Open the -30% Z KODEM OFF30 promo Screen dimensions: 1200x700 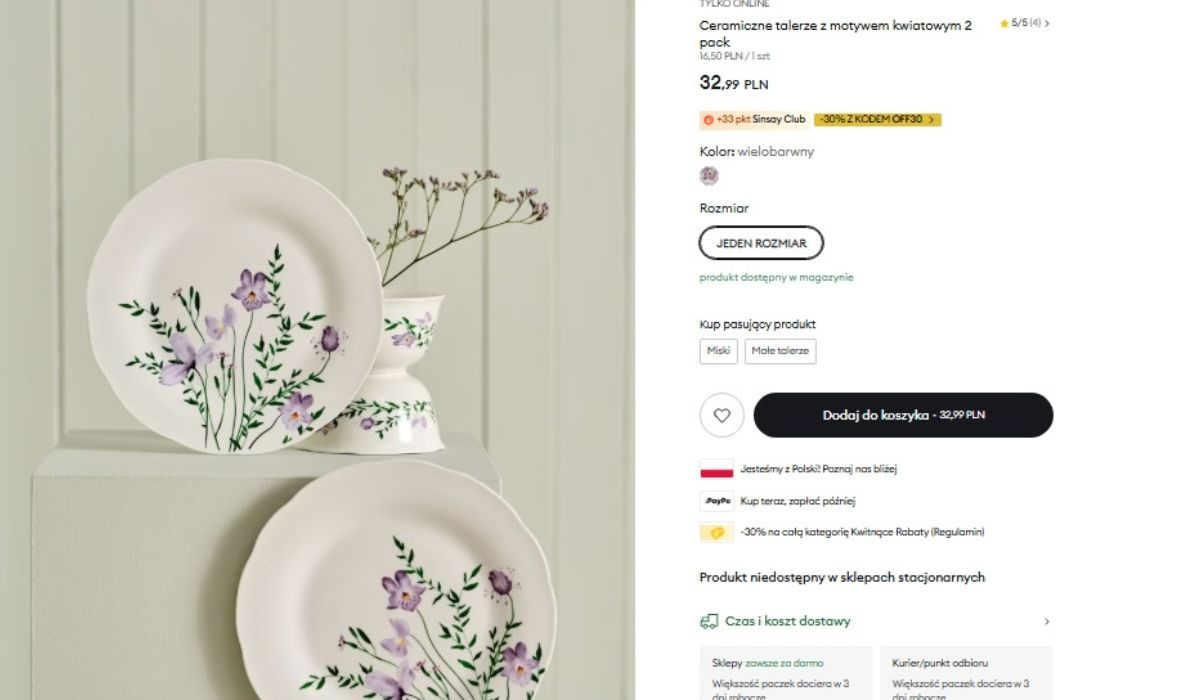[x=877, y=120]
